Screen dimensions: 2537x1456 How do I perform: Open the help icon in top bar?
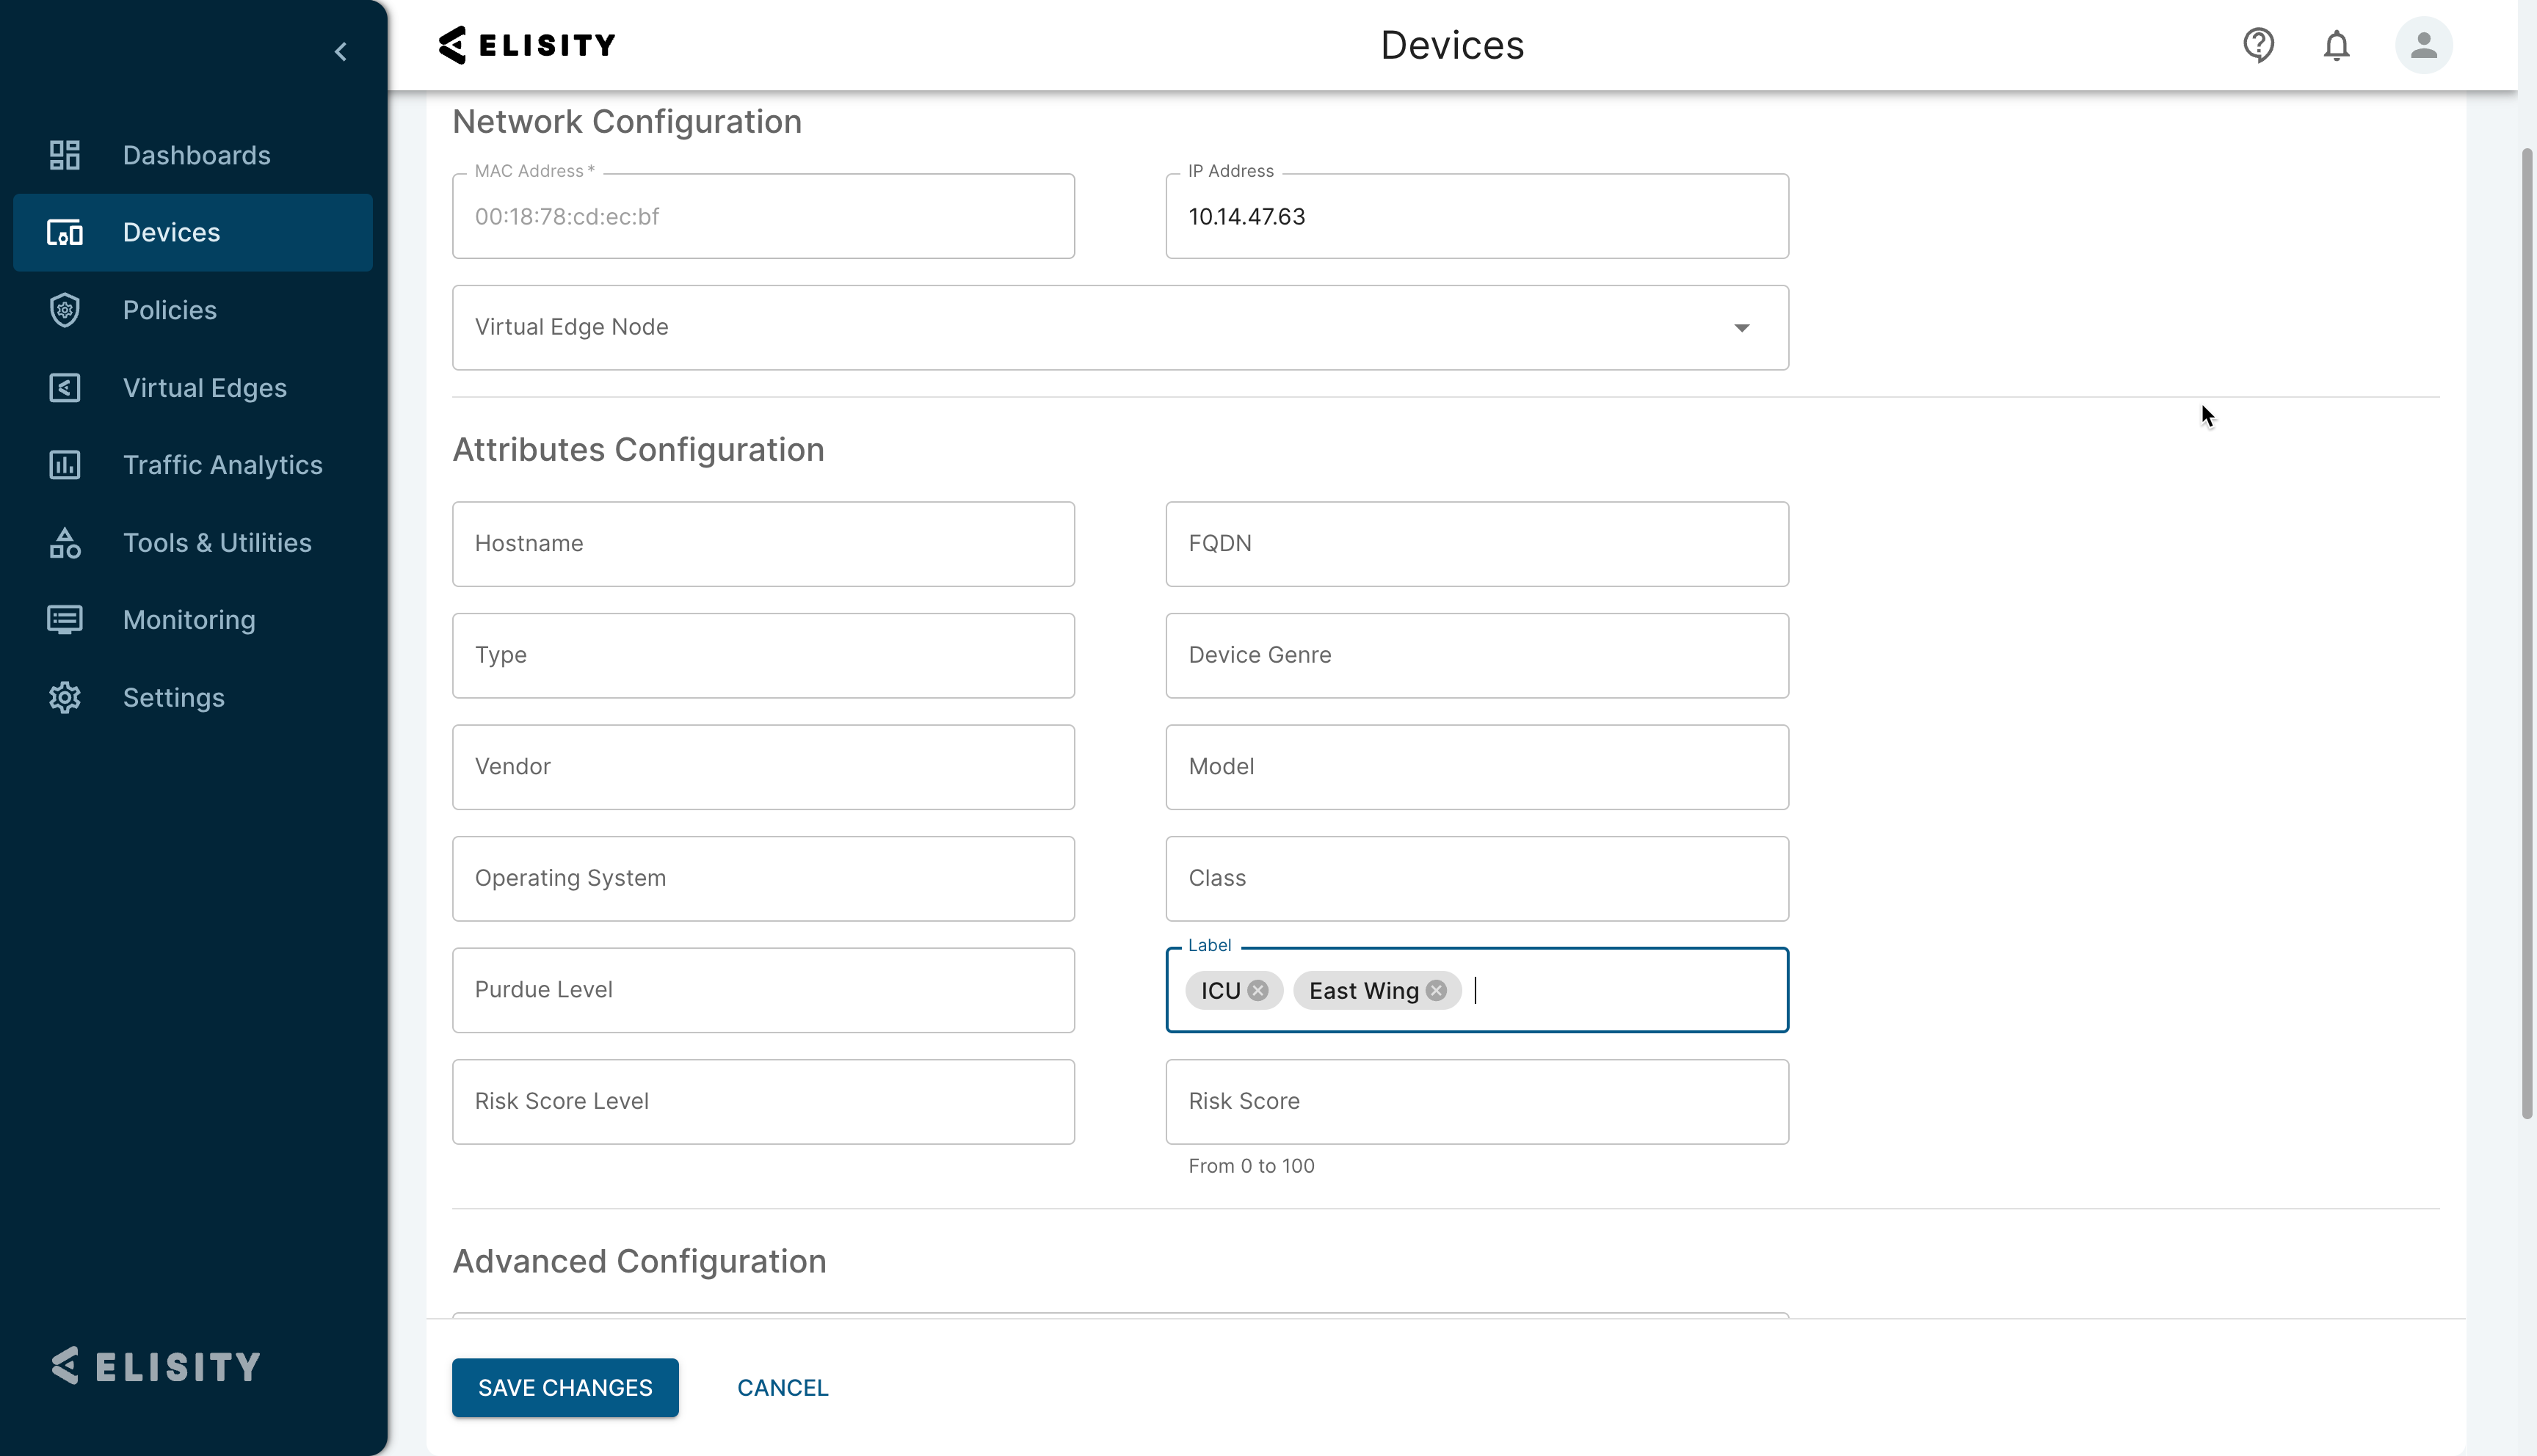[x=2259, y=45]
